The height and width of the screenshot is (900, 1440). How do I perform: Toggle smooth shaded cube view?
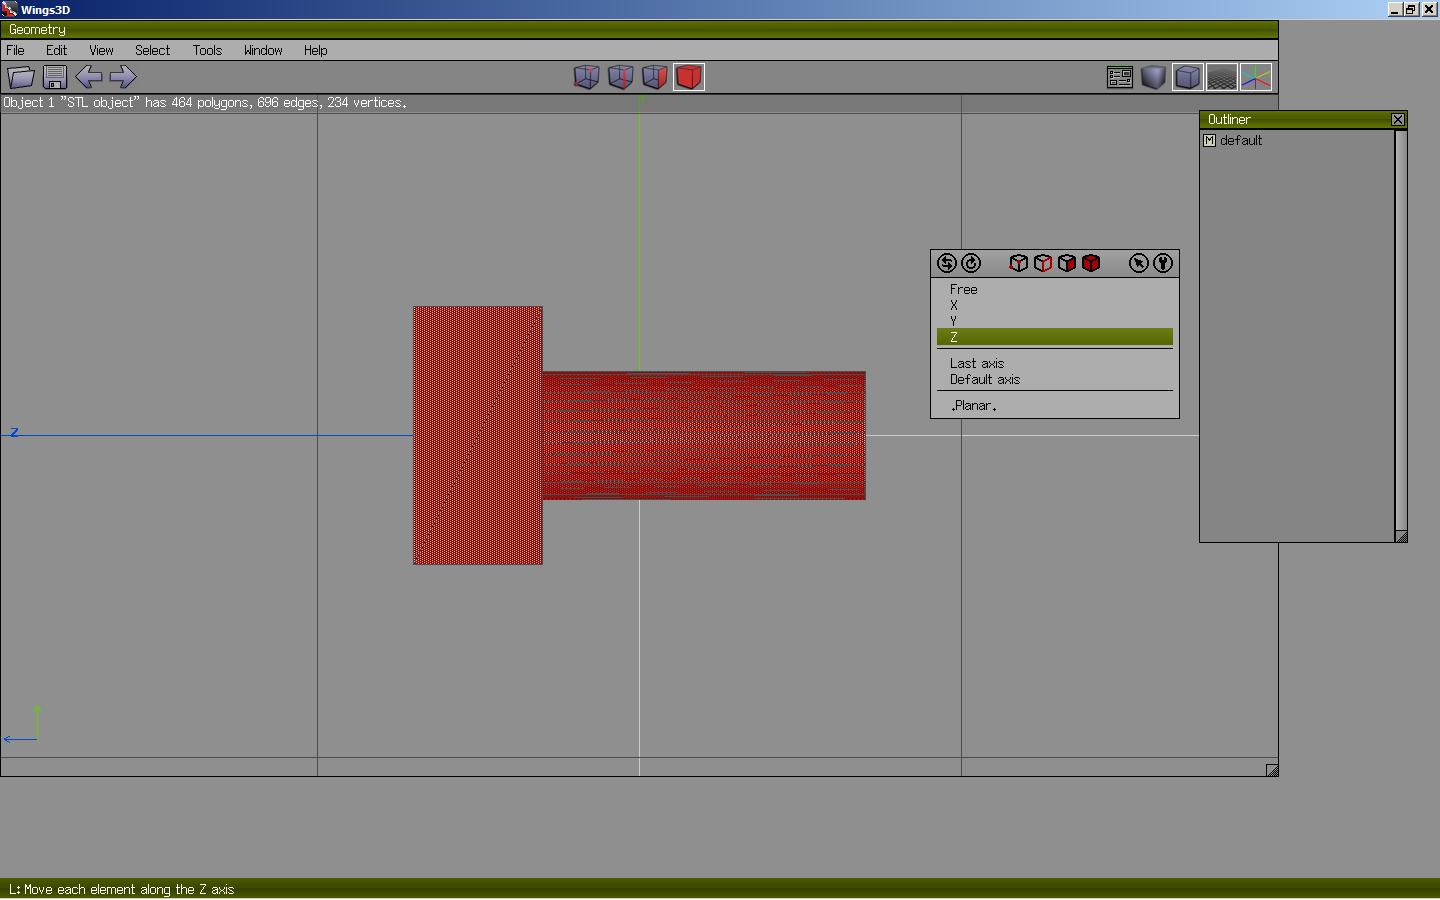tap(1154, 77)
